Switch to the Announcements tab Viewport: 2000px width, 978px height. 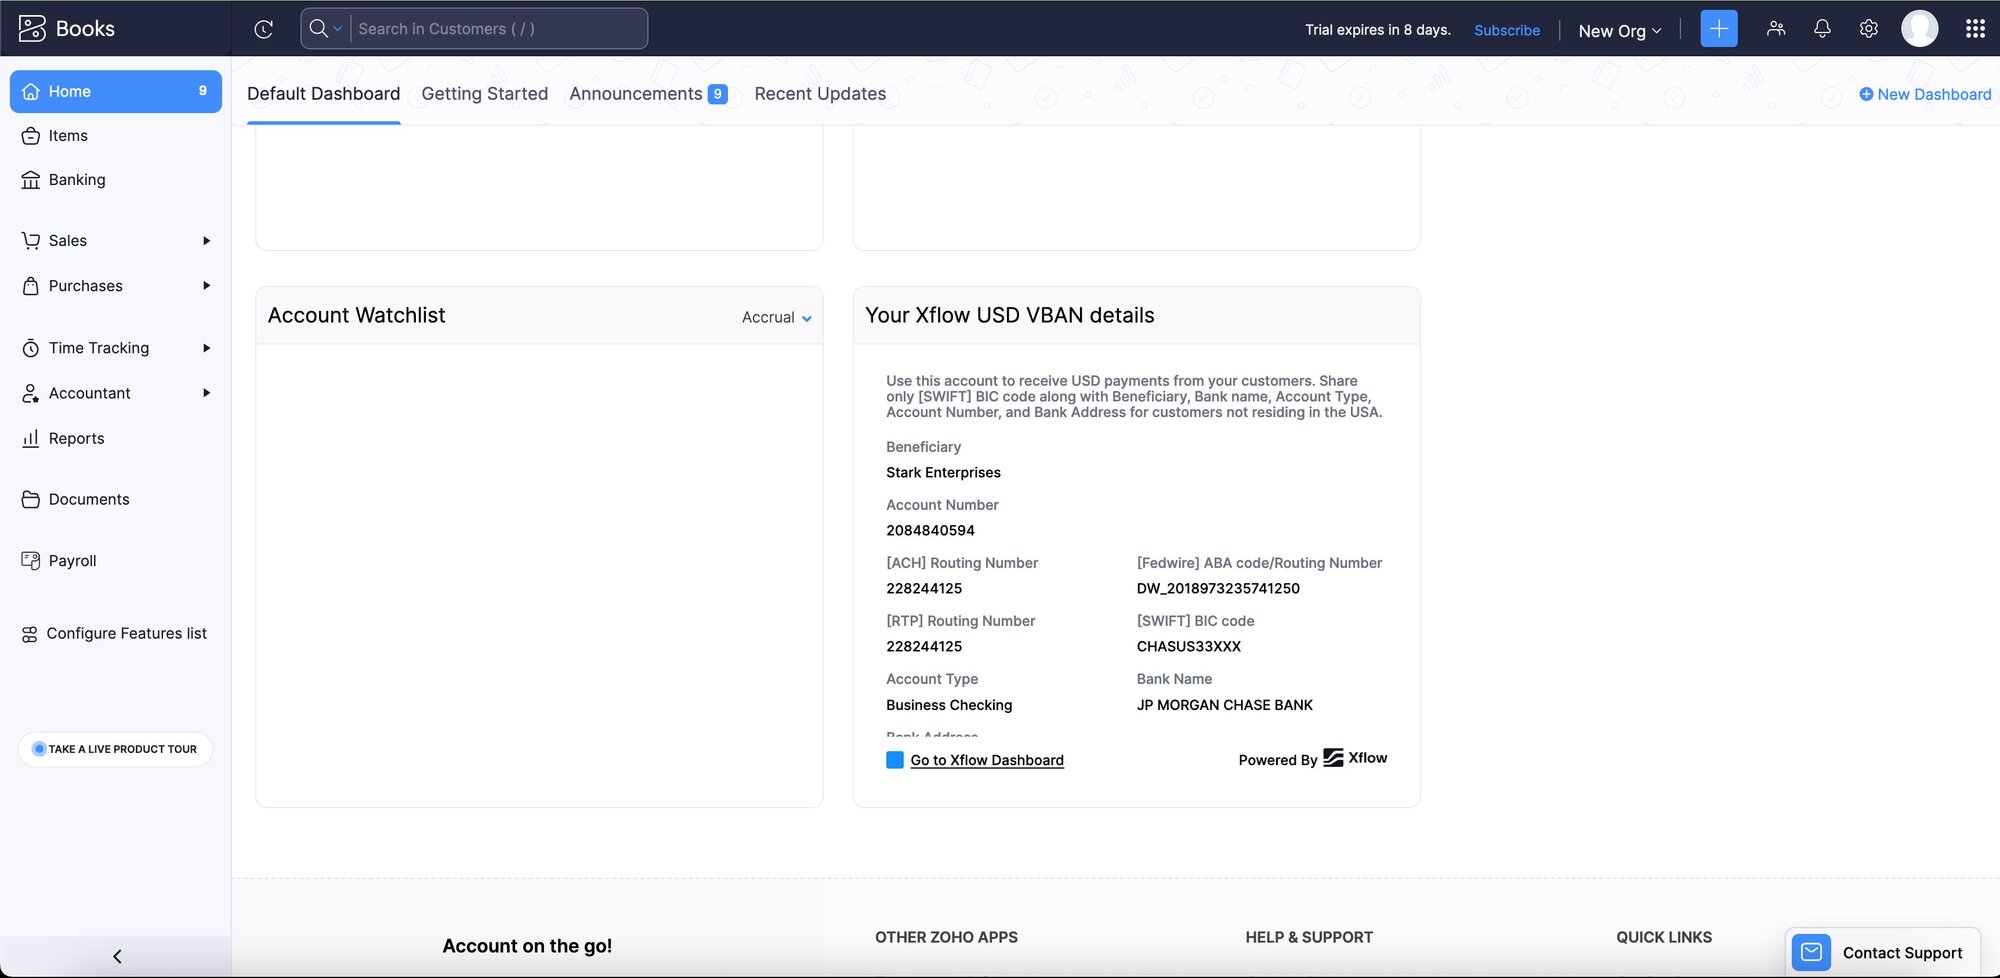click(636, 94)
